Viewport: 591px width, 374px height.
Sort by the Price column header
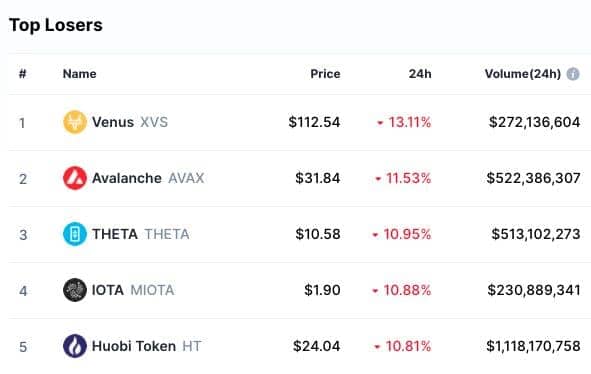coord(325,74)
